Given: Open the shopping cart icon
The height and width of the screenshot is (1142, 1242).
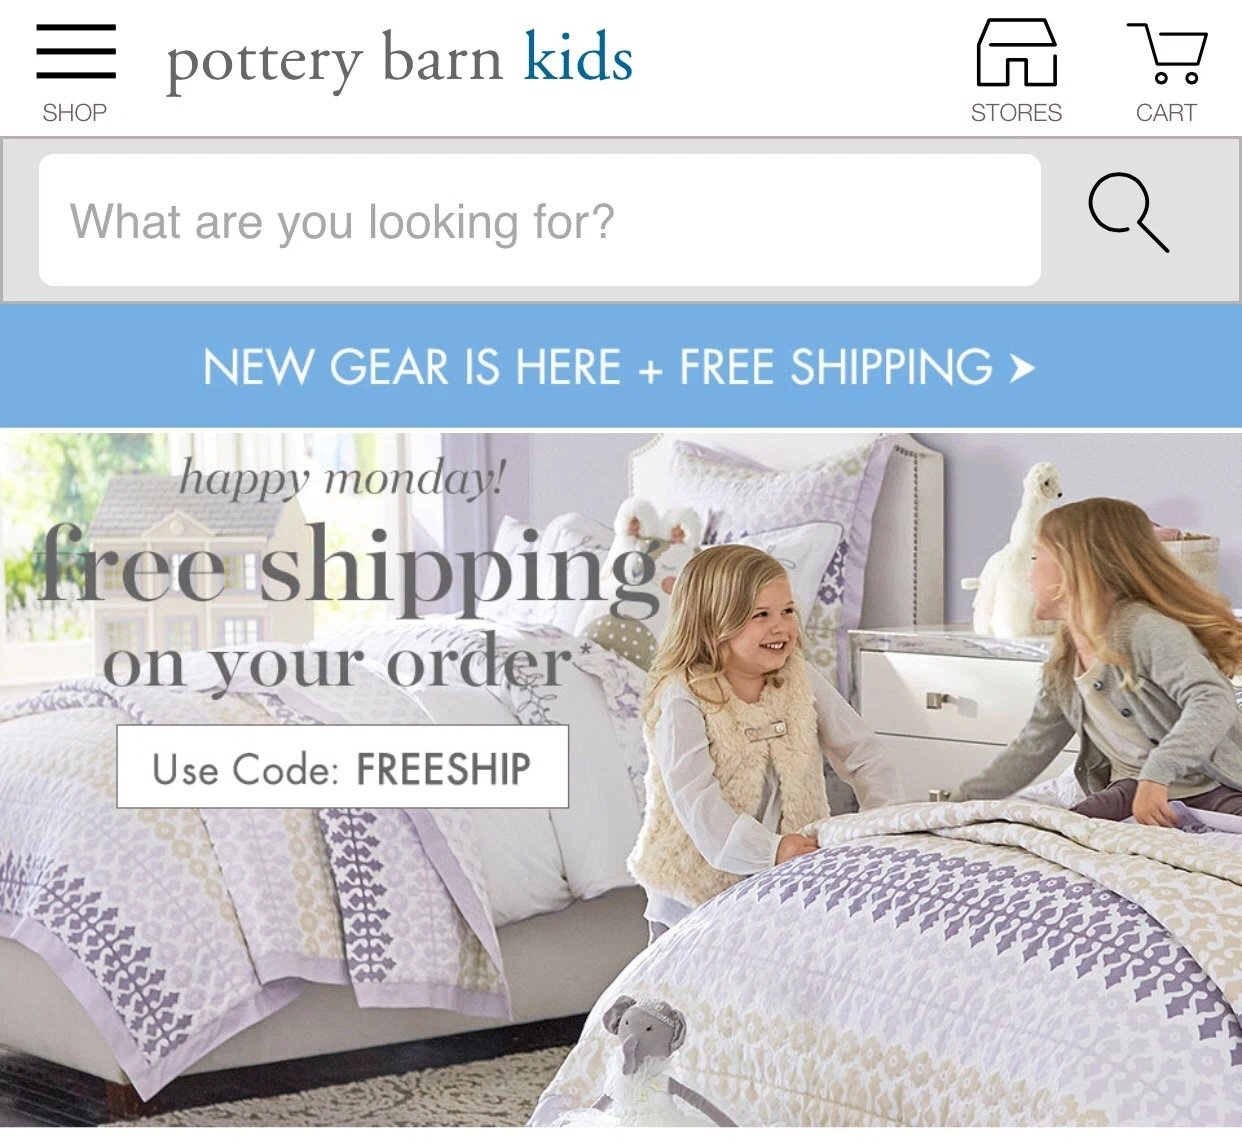Looking at the screenshot, I should [1167, 53].
